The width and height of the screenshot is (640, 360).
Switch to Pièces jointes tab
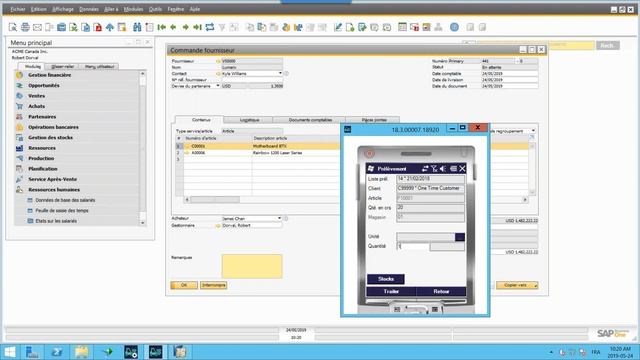coord(374,120)
